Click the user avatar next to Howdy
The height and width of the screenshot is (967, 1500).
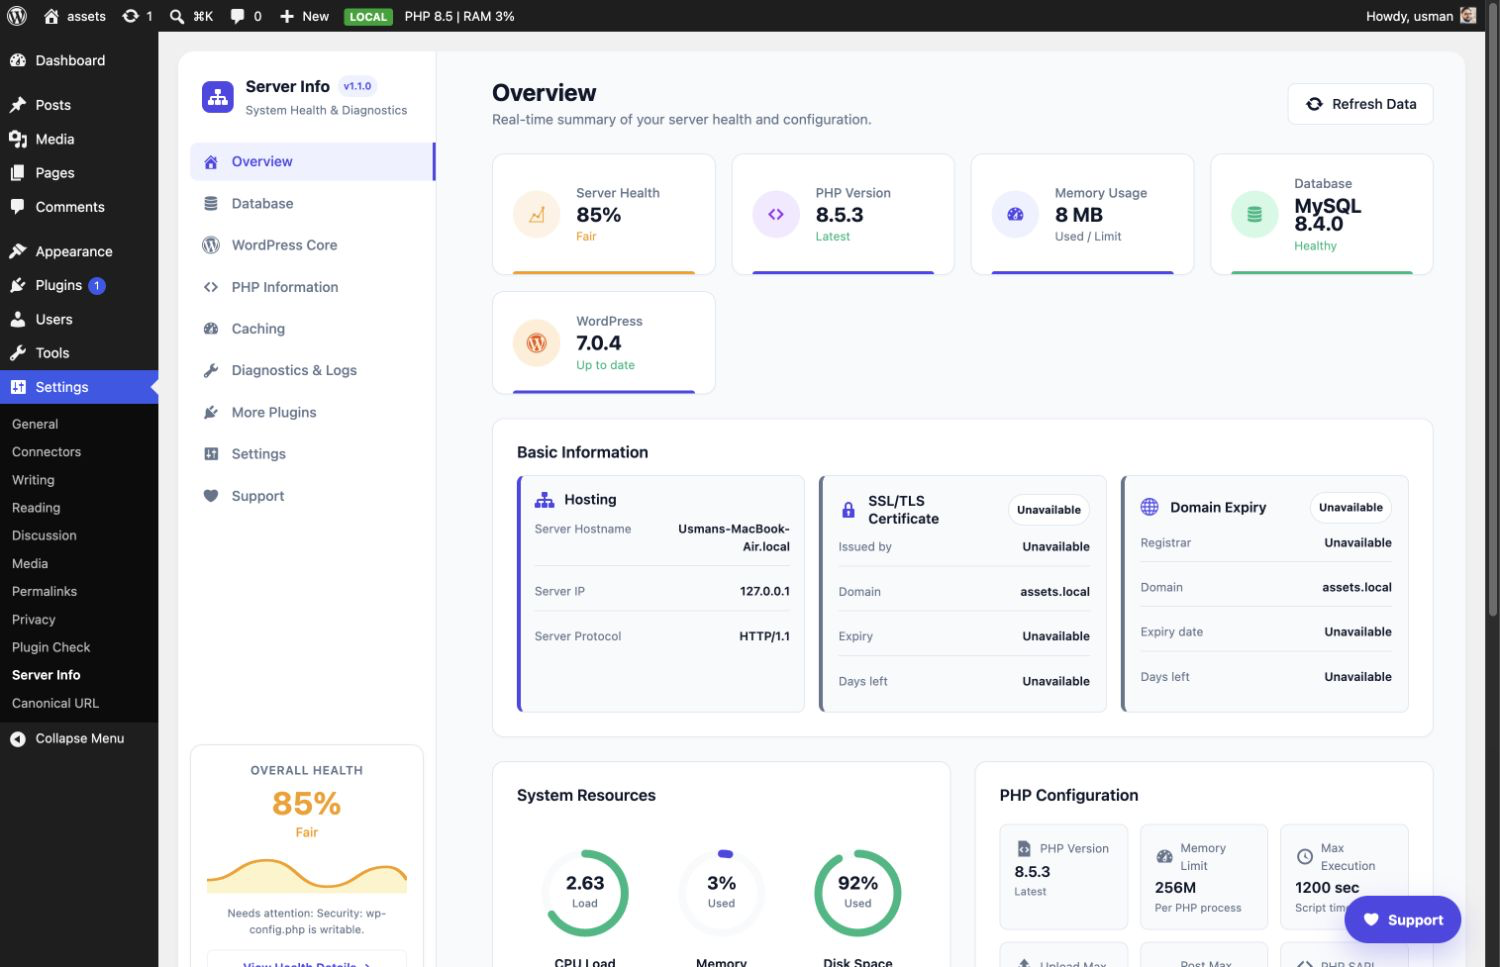point(1468,16)
